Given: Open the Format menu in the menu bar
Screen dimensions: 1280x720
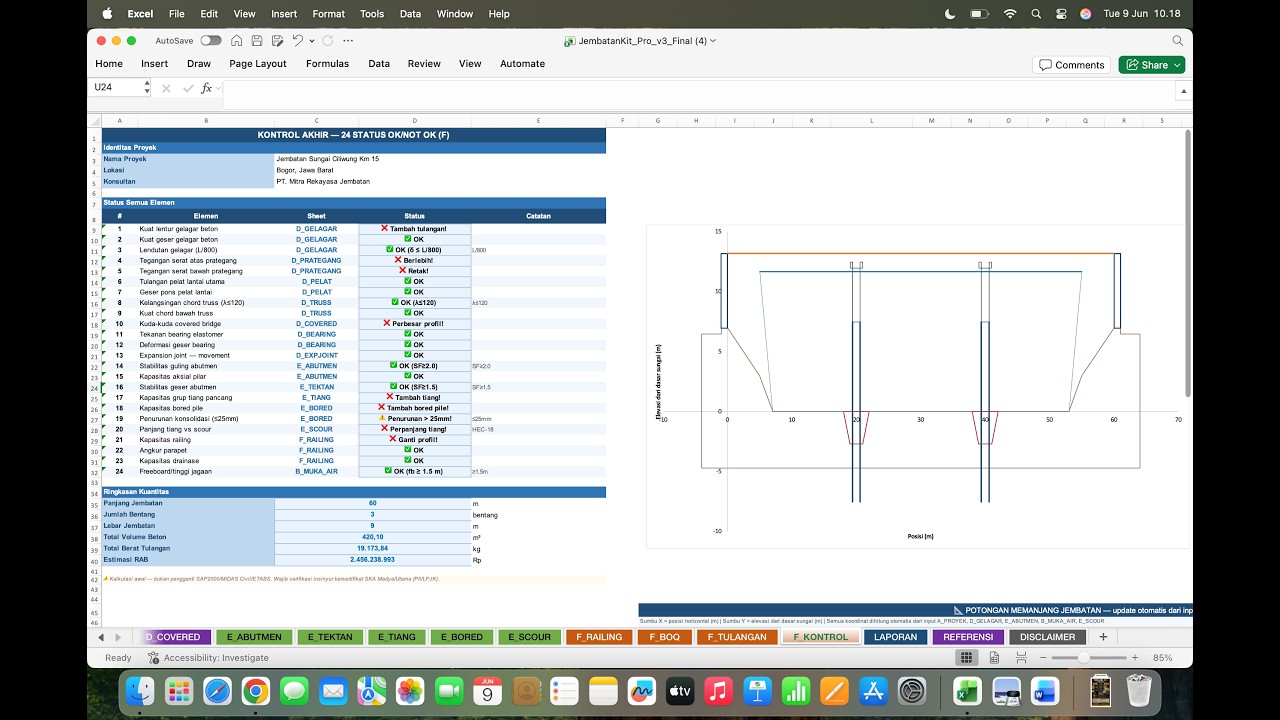Looking at the screenshot, I should (328, 14).
